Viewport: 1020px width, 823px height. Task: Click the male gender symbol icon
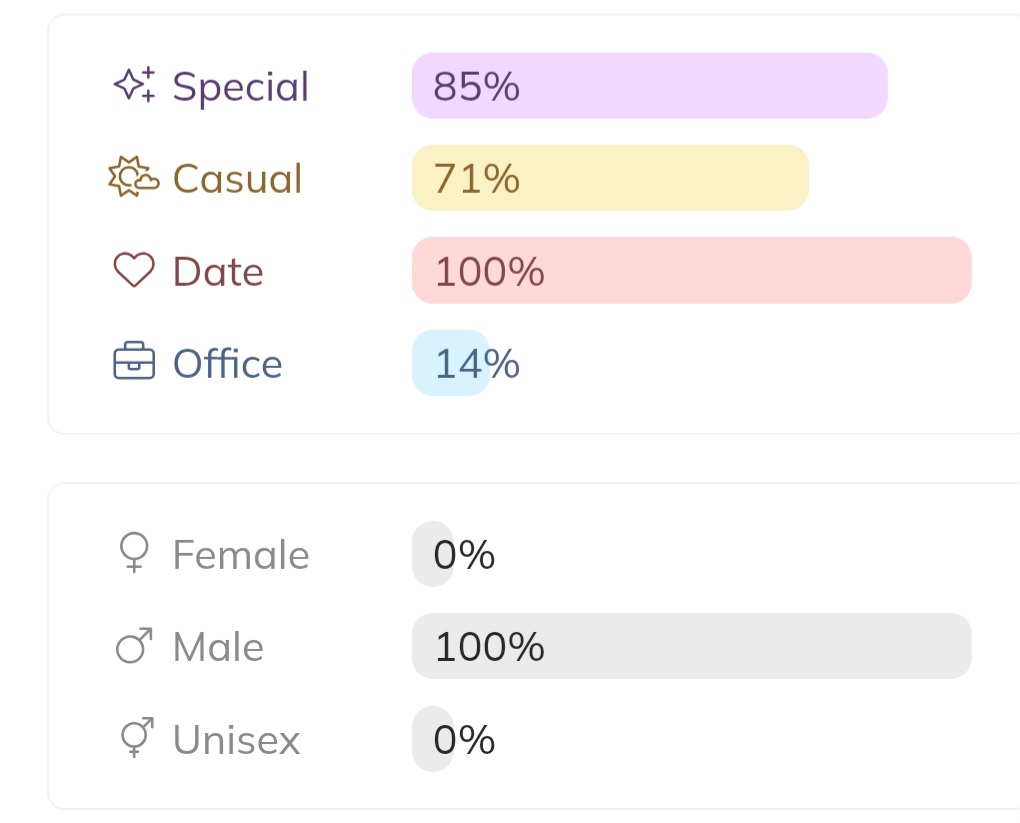point(134,646)
